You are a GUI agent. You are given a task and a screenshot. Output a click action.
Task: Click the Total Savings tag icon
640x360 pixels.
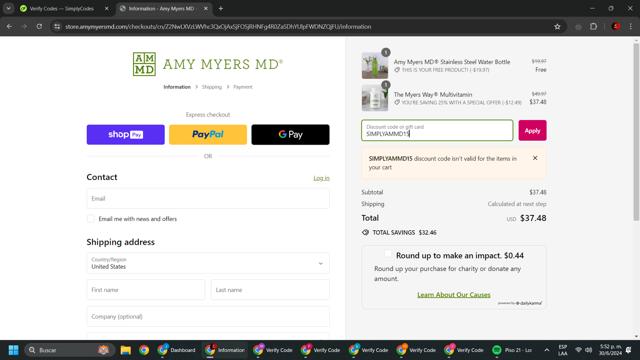tap(365, 233)
